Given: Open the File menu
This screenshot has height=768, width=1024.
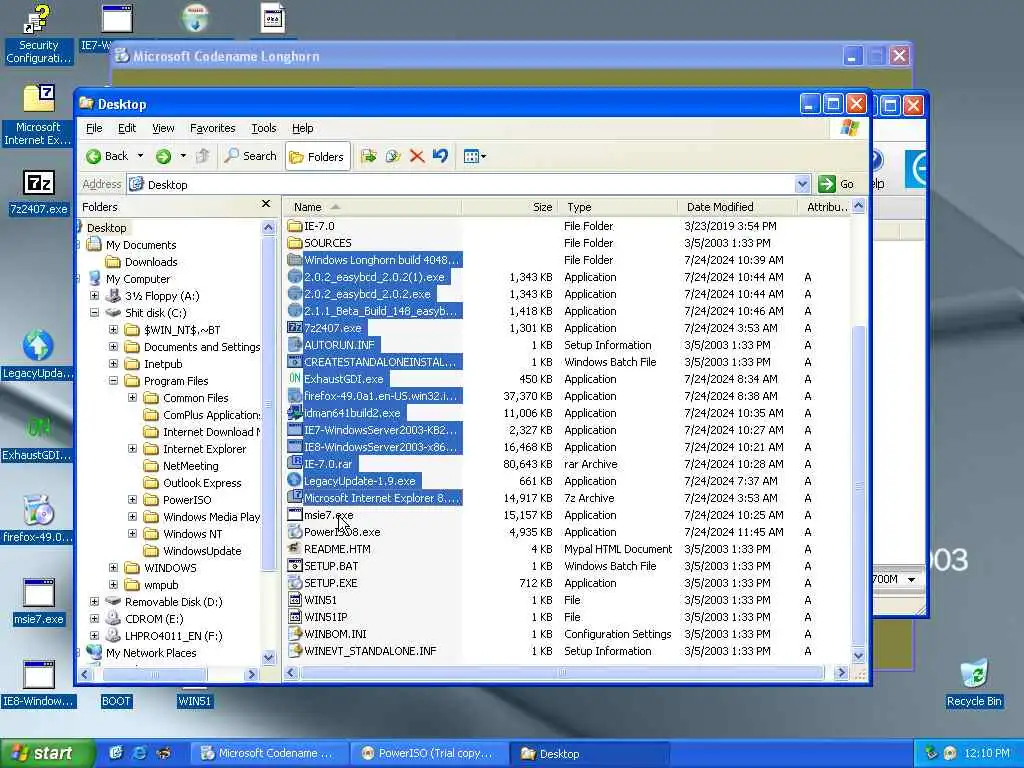Looking at the screenshot, I should 94,128.
